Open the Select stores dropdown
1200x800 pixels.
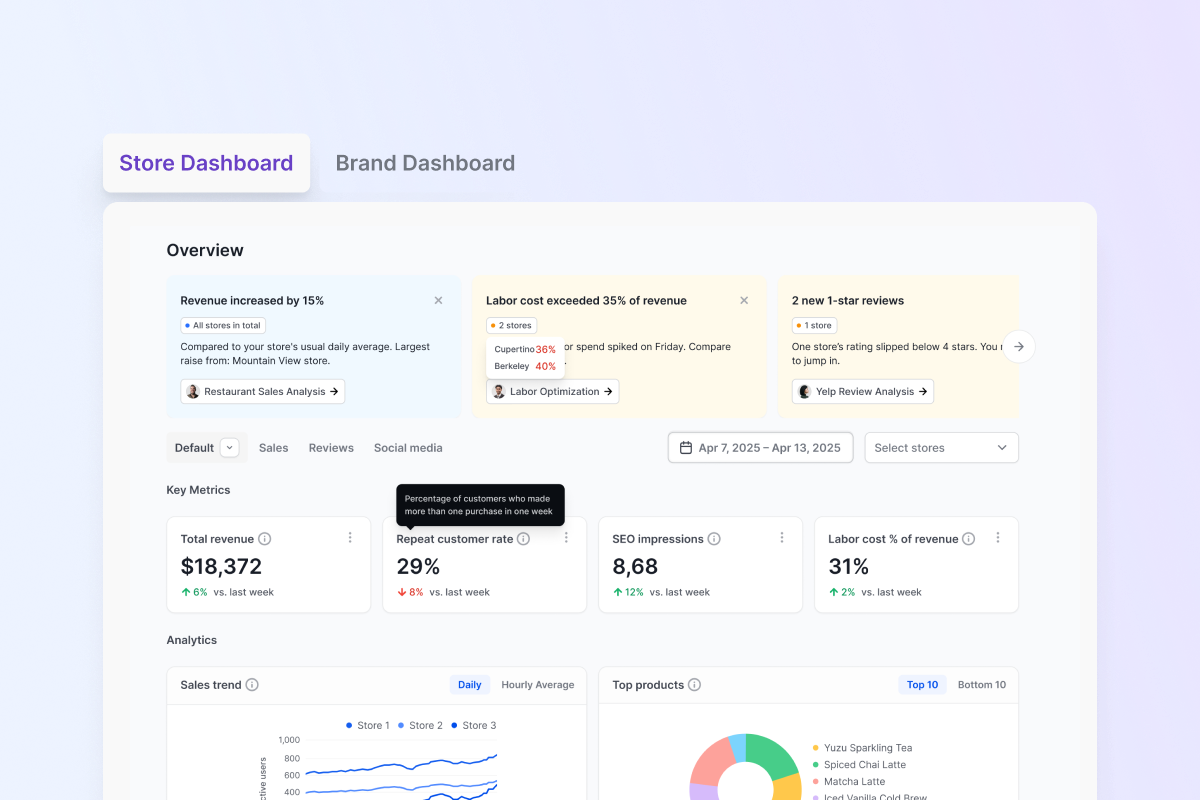[x=942, y=448]
